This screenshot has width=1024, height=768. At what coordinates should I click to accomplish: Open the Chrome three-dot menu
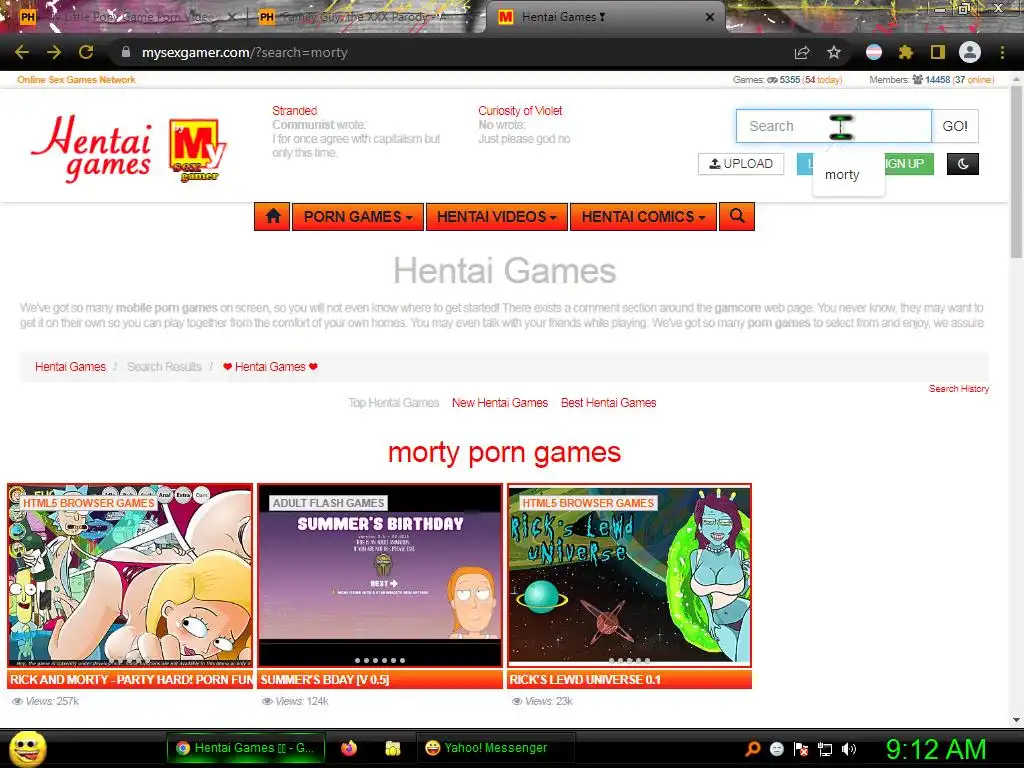[x=1002, y=52]
